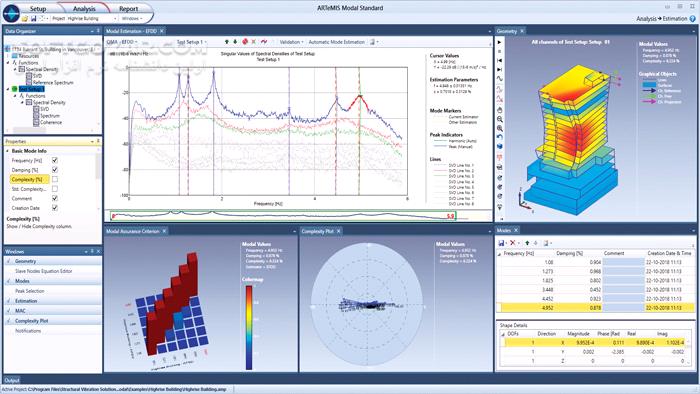Viewport: 700px width, 394px height.
Task: Select Reference Spectrum tree item
Action: [x=53, y=83]
